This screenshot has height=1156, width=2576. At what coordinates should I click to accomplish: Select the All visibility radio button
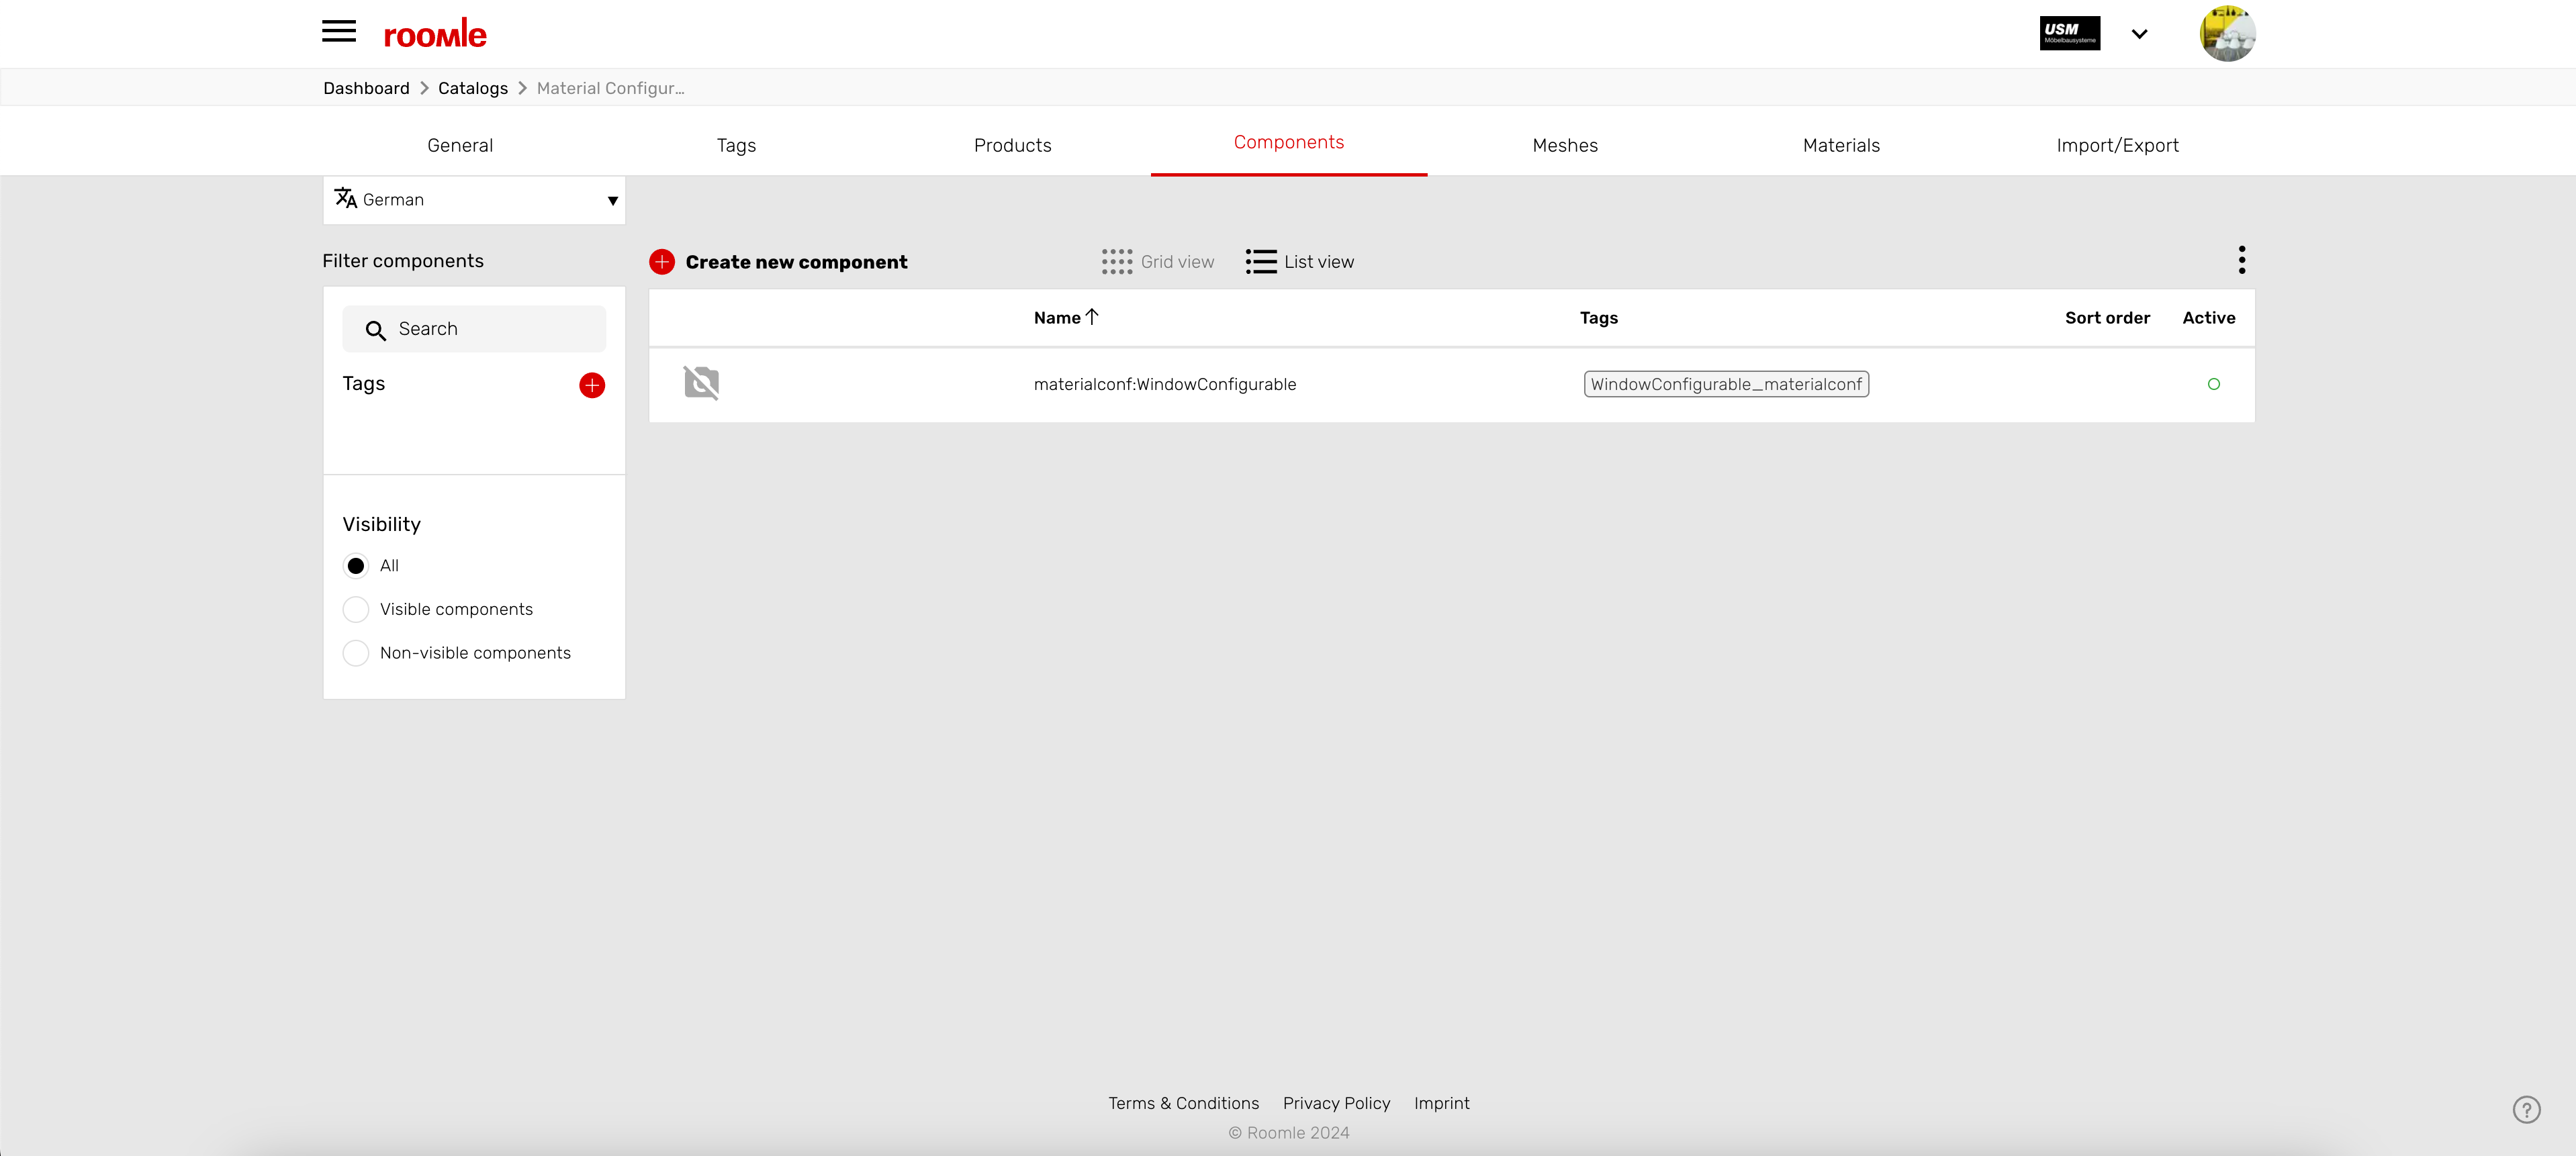pos(356,566)
